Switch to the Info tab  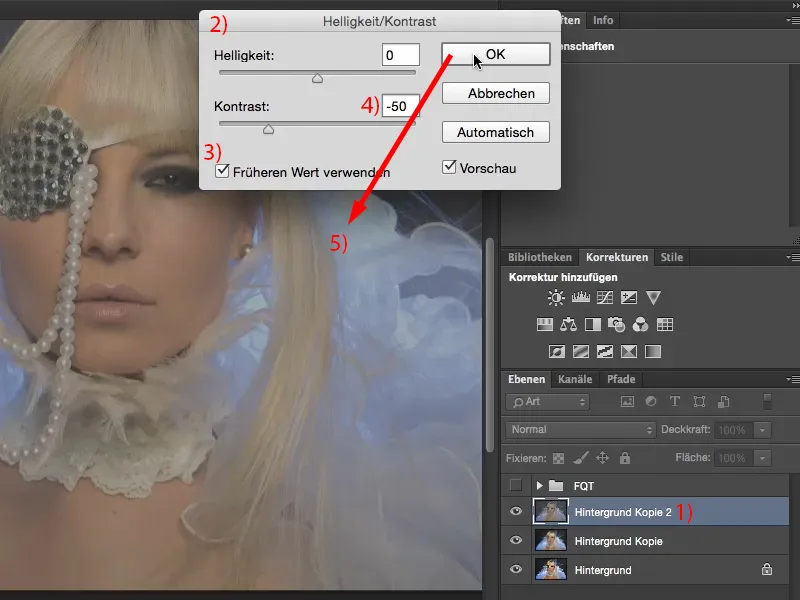pos(603,20)
